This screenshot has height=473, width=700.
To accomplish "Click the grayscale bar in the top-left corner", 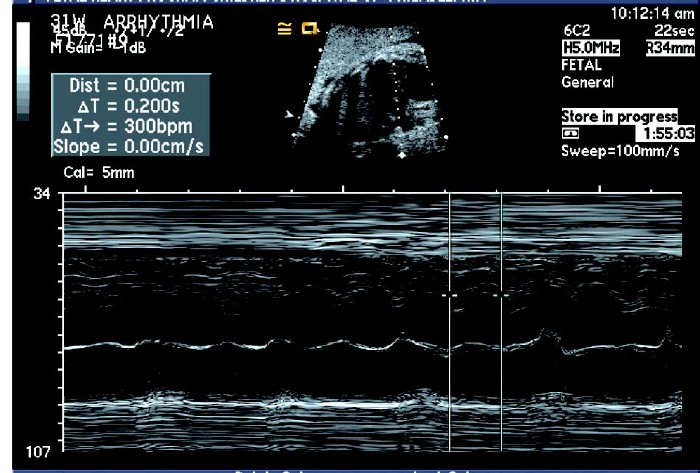I will tap(23, 71).
